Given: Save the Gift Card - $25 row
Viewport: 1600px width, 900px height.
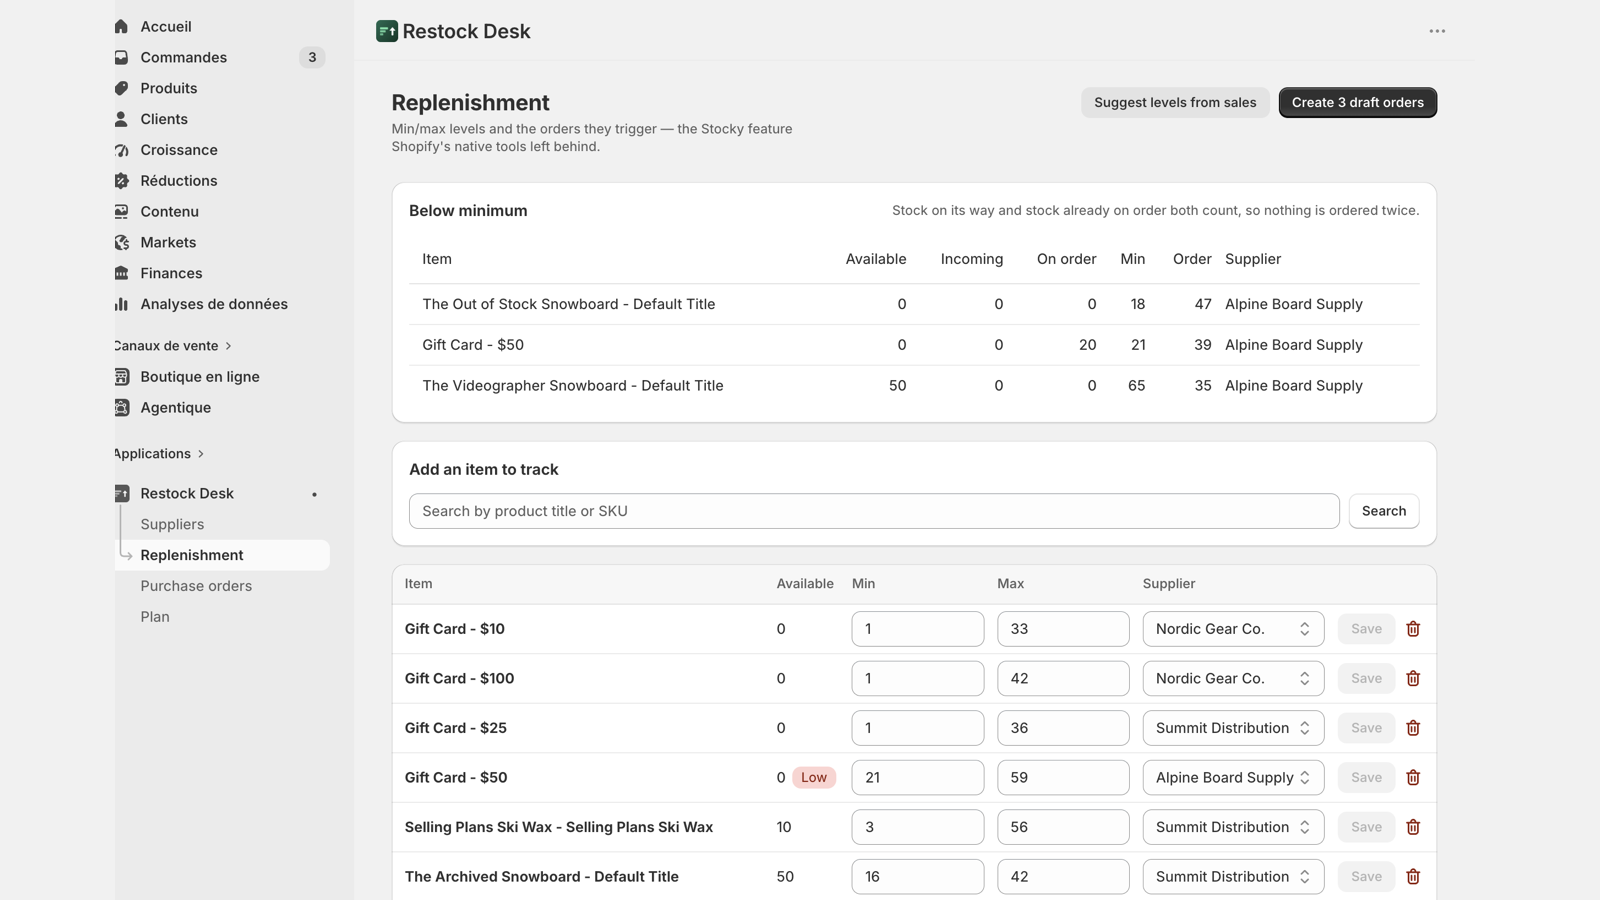Looking at the screenshot, I should click(x=1366, y=728).
